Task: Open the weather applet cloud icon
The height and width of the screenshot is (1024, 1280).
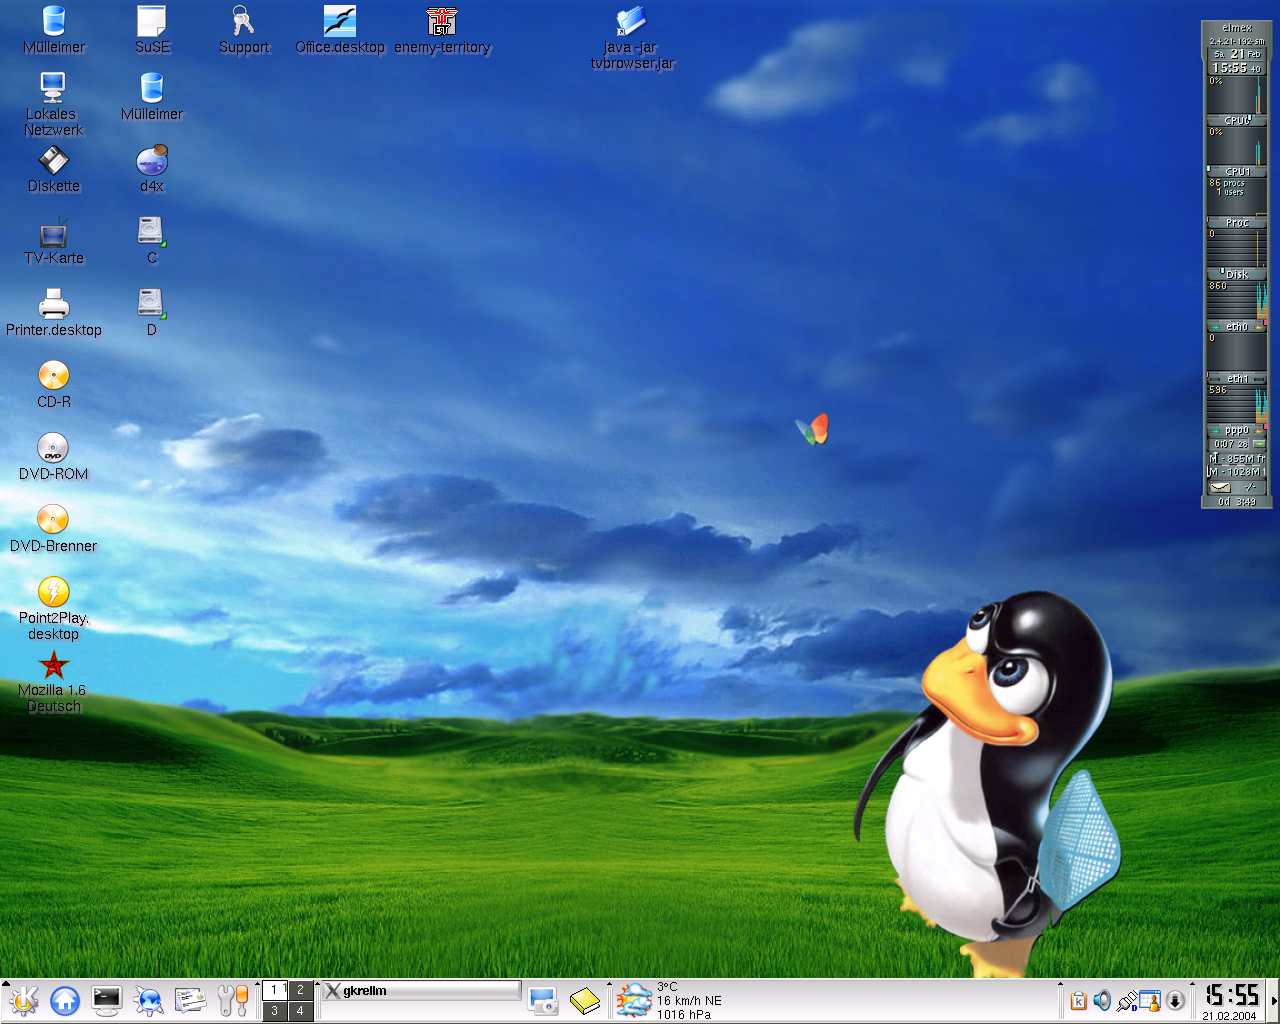Action: [633, 1000]
